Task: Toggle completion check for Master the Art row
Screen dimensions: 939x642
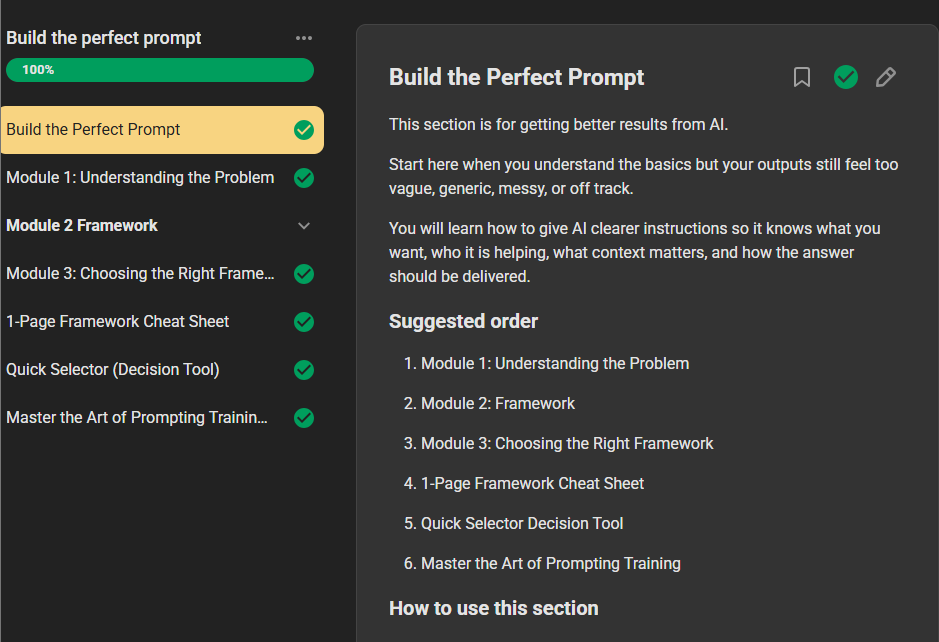Action: [304, 417]
